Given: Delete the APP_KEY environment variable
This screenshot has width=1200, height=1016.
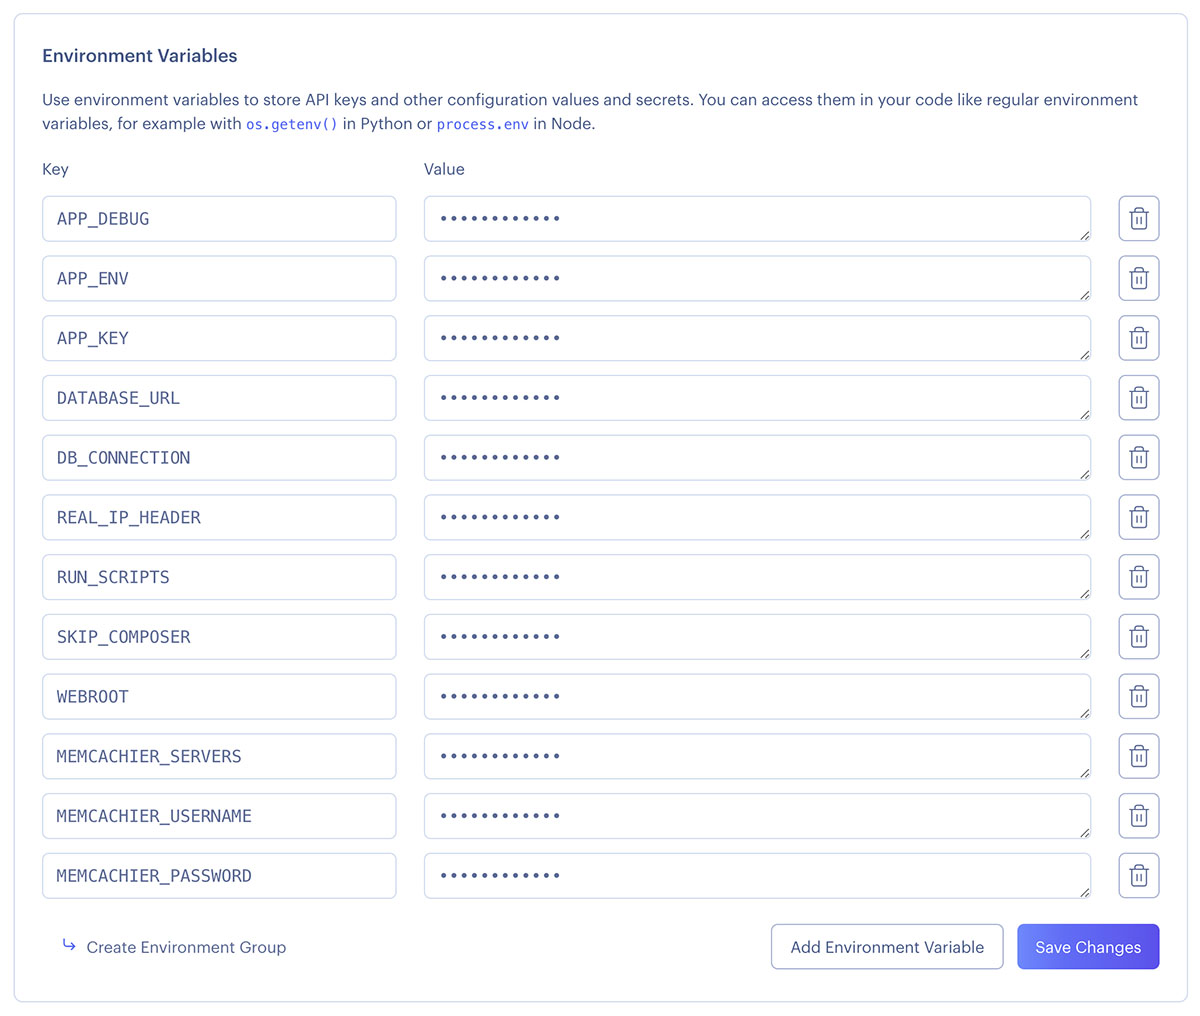Looking at the screenshot, I should [1138, 338].
